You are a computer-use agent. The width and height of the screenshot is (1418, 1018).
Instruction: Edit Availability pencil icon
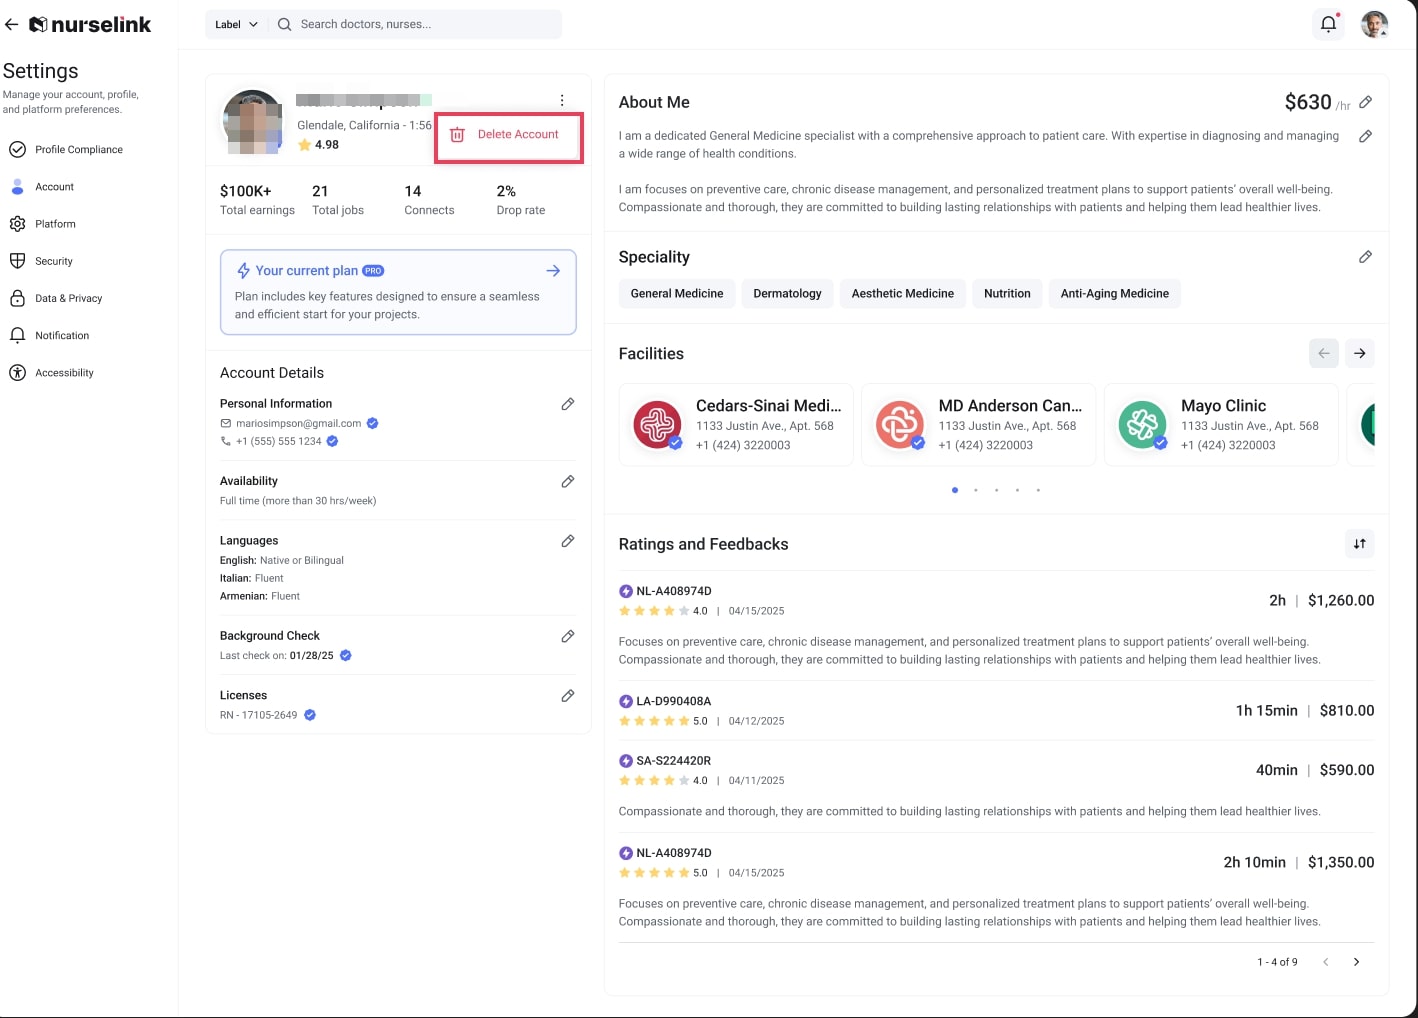[568, 481]
